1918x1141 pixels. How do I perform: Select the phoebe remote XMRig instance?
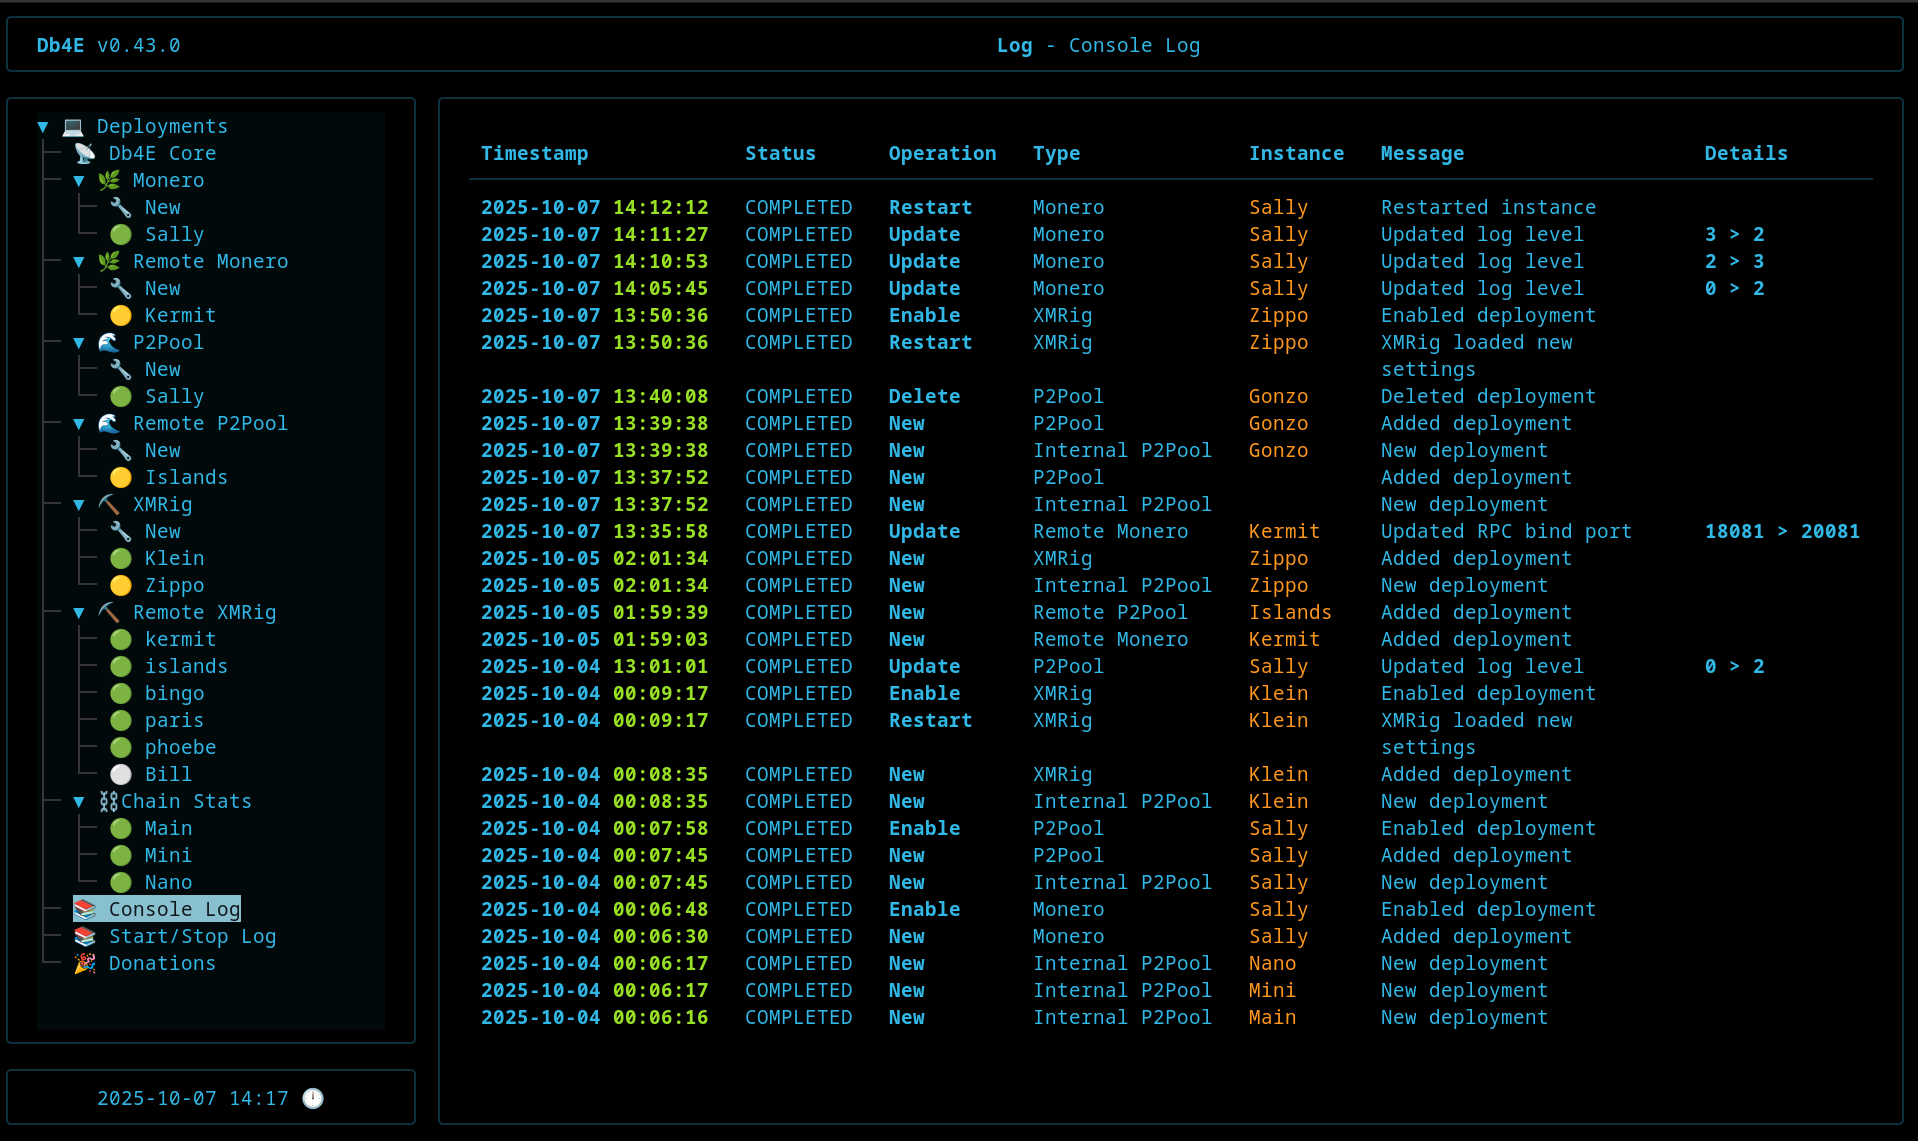180,747
